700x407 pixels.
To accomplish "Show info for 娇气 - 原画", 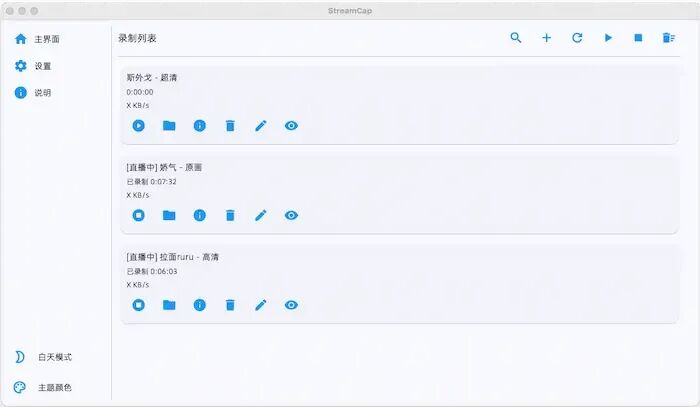I will tap(200, 216).
